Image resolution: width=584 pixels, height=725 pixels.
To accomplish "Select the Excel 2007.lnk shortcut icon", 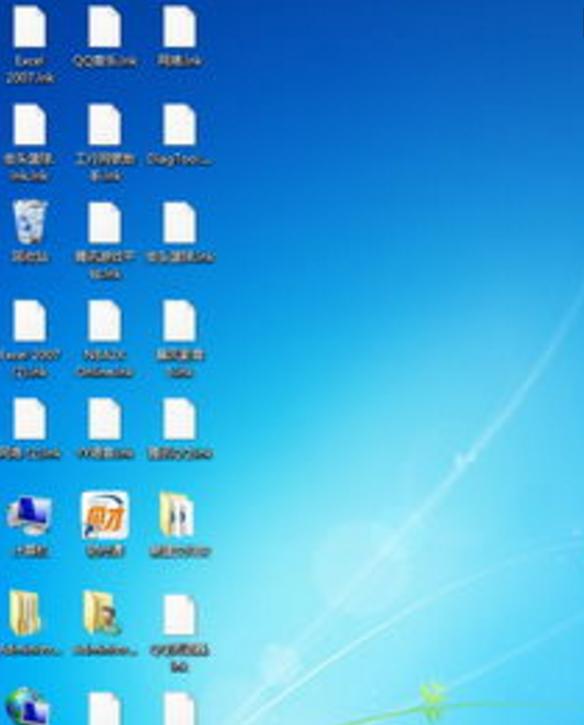I will [x=30, y=26].
